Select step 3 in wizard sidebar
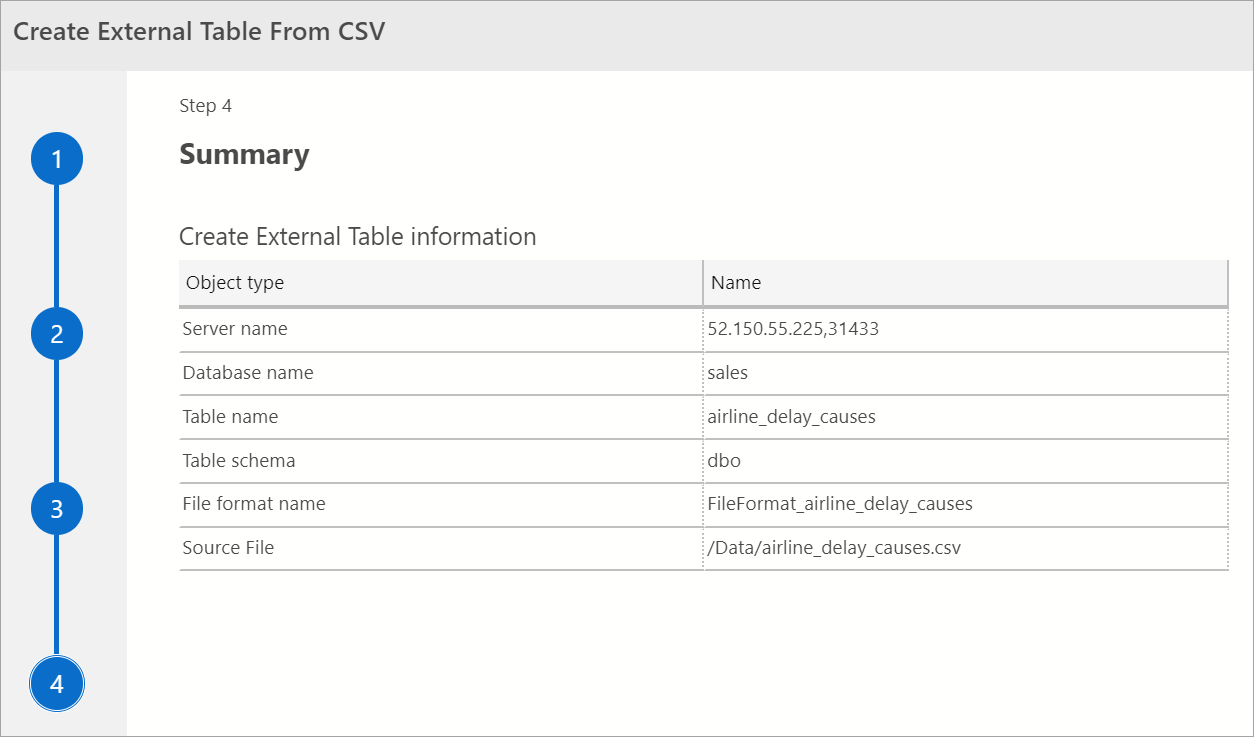Image resolution: width=1254 pixels, height=737 pixels. 57,509
